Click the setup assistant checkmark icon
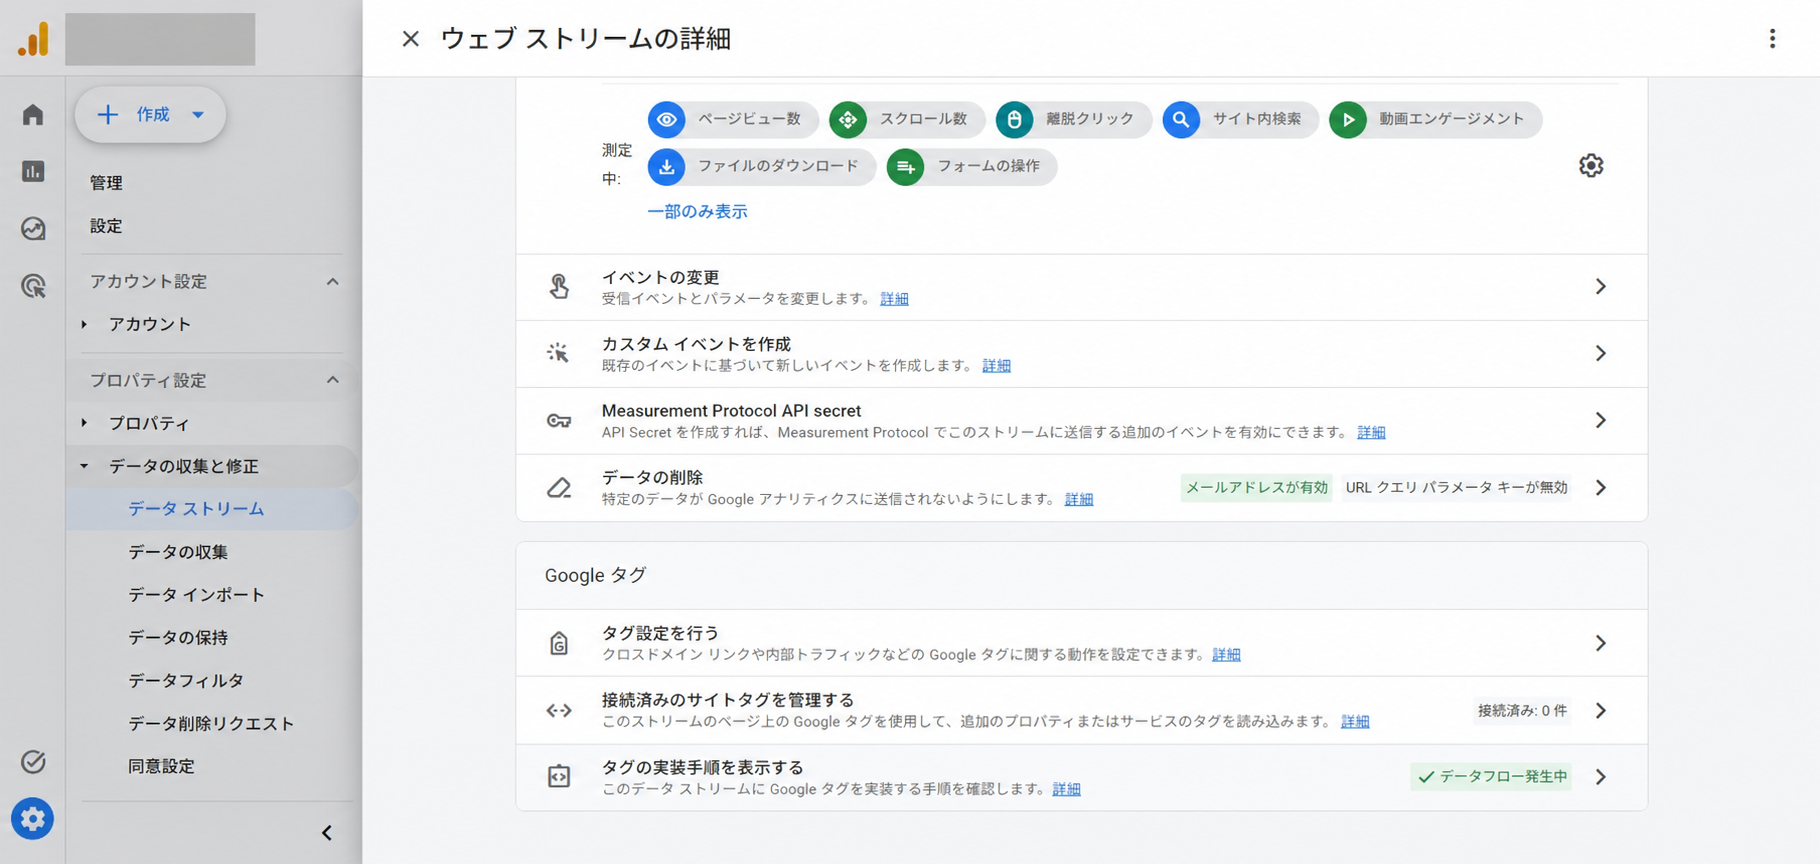 pos(33,762)
